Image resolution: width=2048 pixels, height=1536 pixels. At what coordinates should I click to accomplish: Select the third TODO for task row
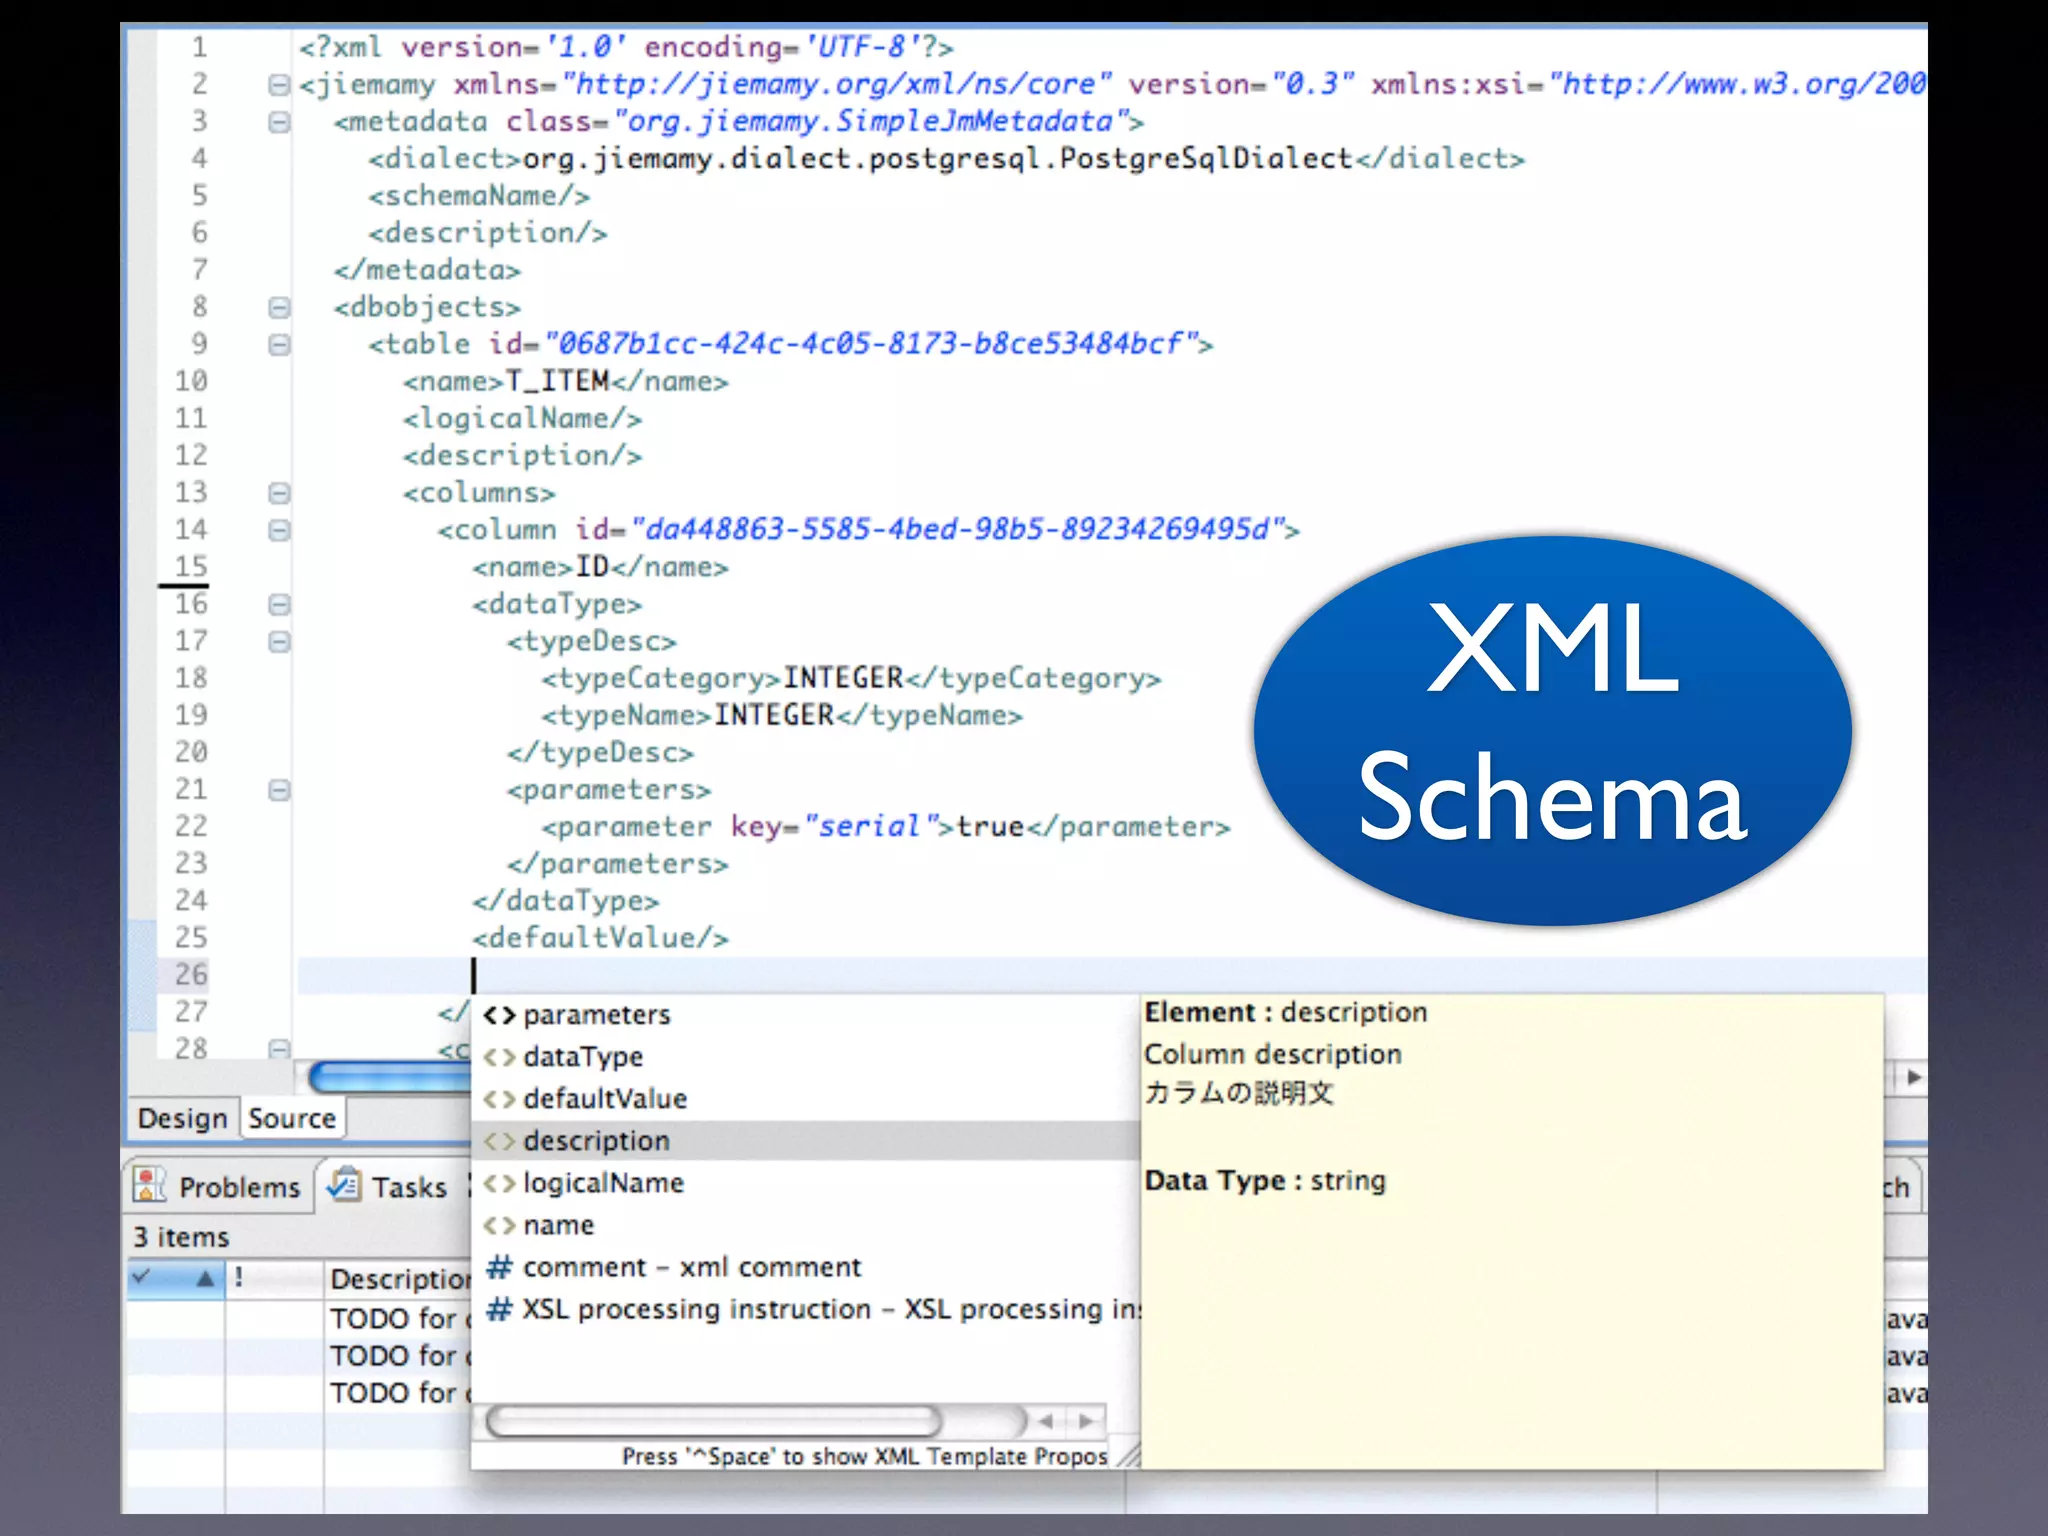point(400,1393)
